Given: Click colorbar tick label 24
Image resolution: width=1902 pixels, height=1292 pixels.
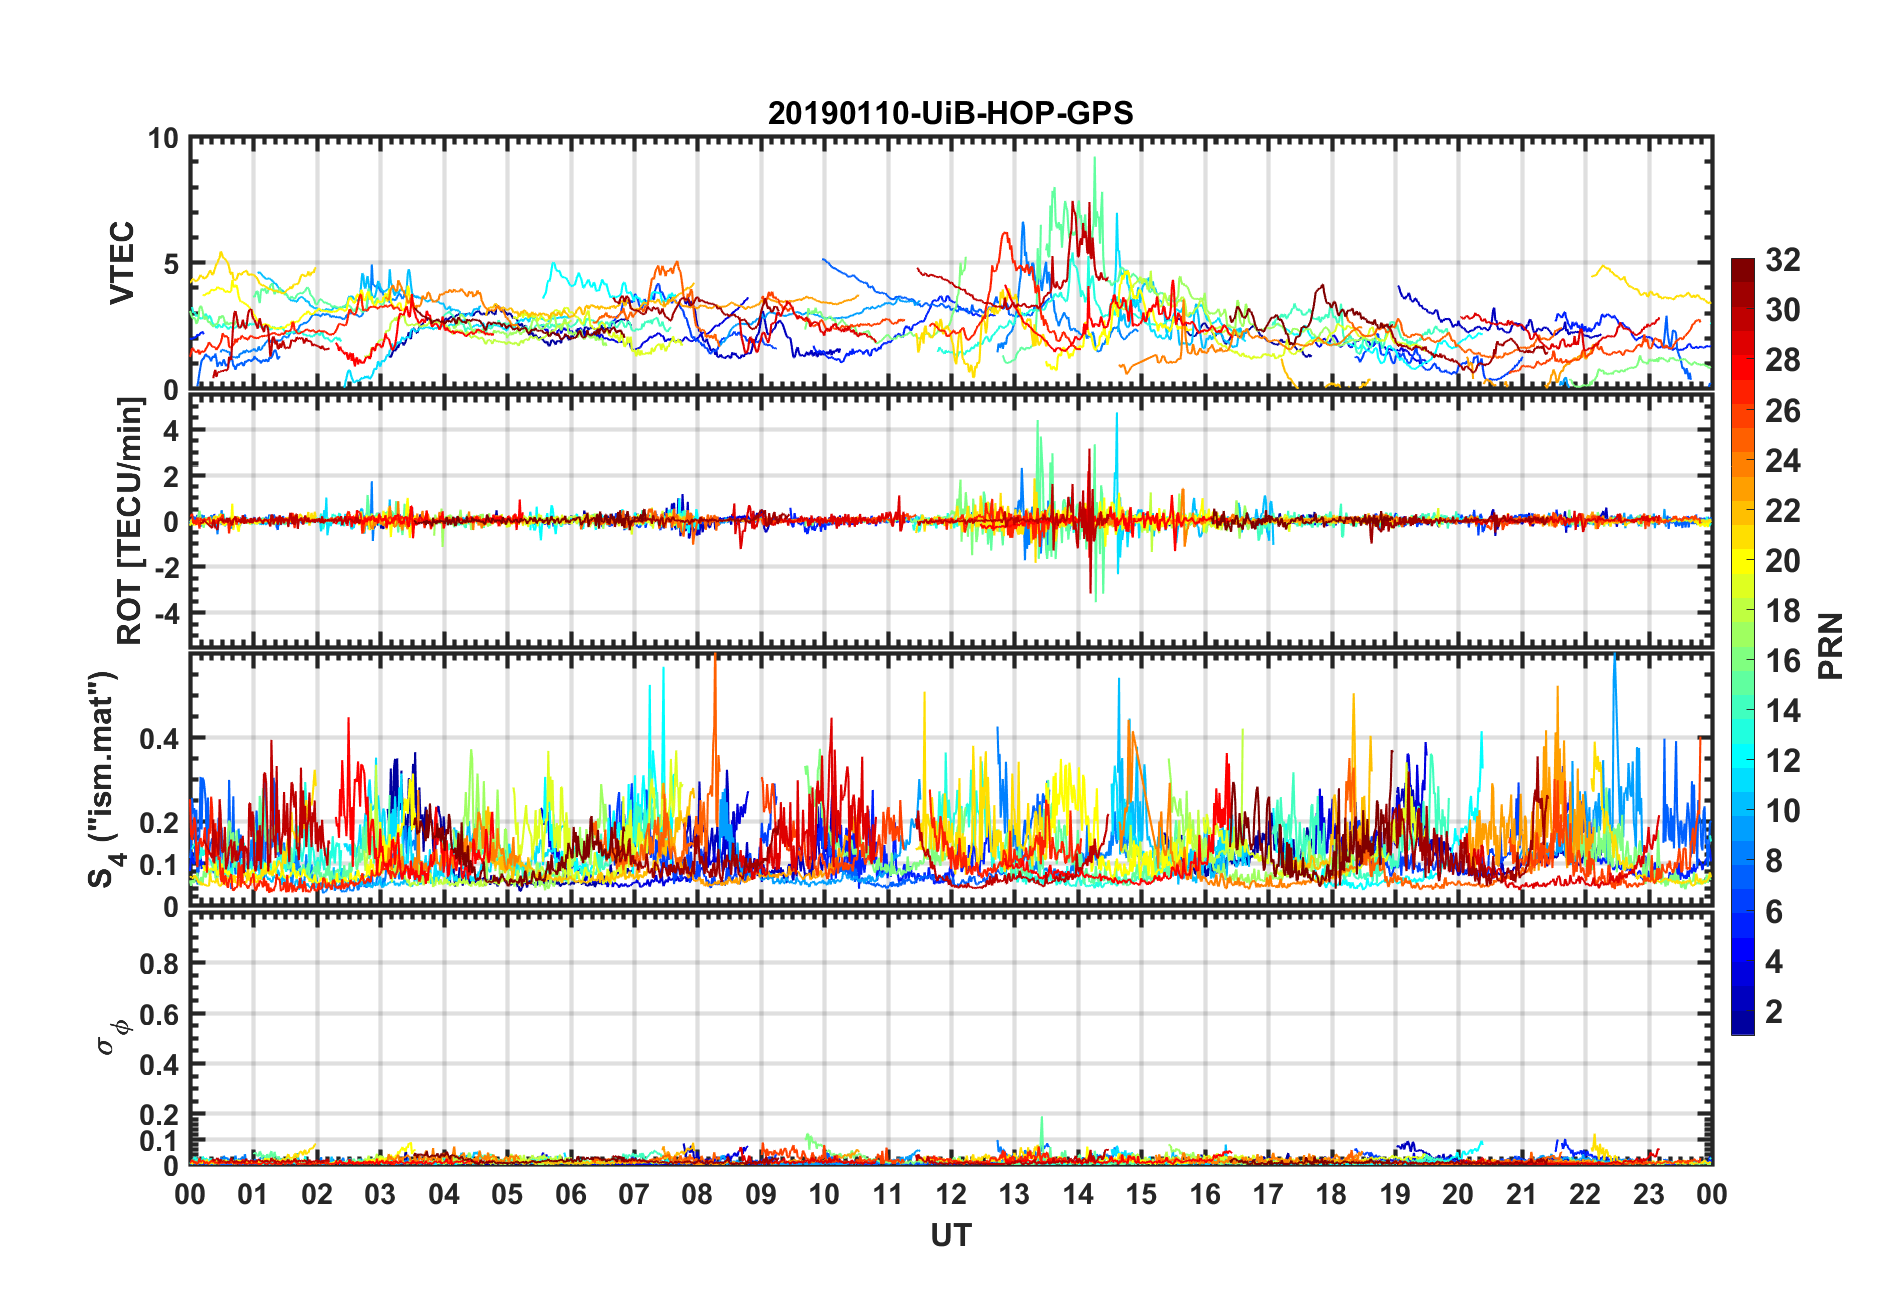Looking at the screenshot, I should click(x=1782, y=460).
